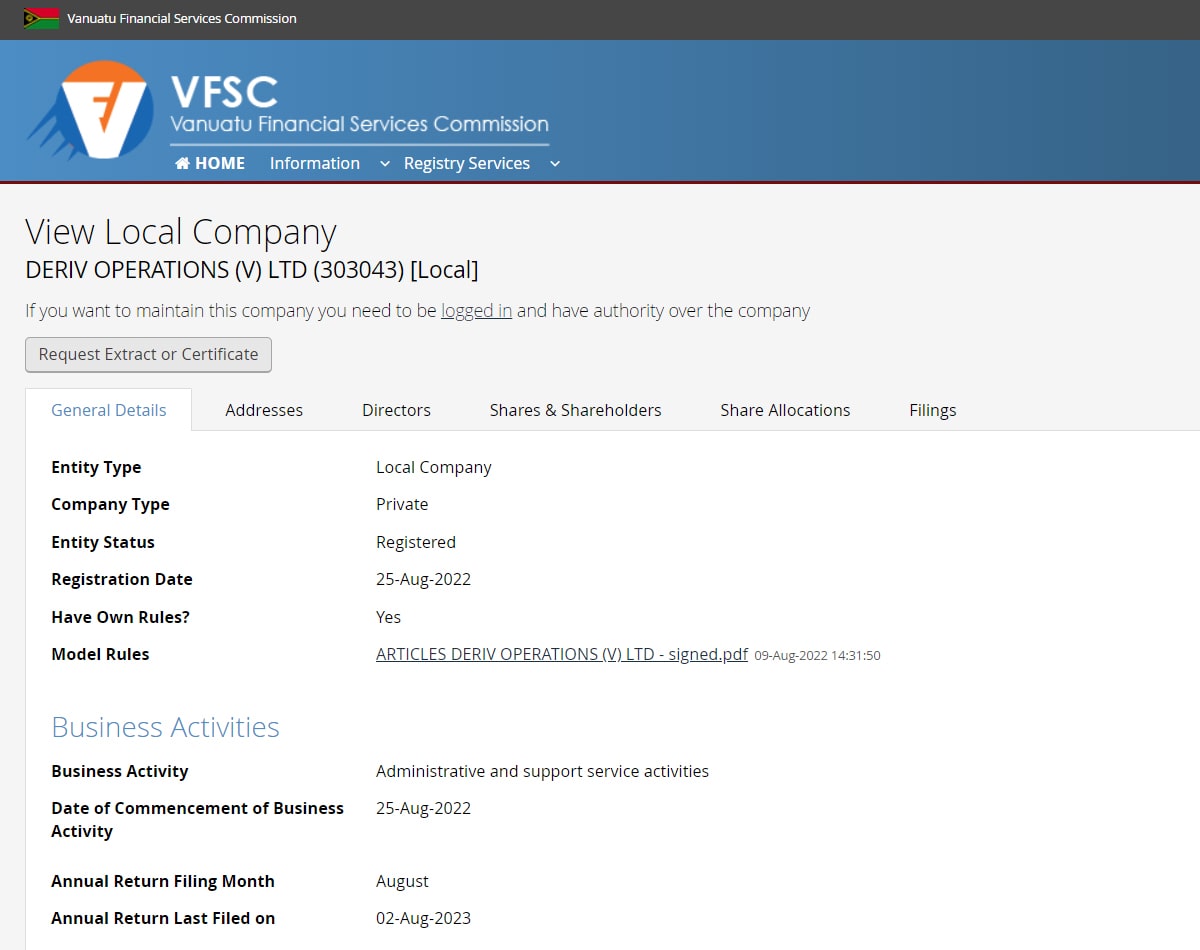The image size is (1200, 950).
Task: Select the company name DERIV OPERATIONS (V) LTD
Action: pyautogui.click(x=252, y=270)
